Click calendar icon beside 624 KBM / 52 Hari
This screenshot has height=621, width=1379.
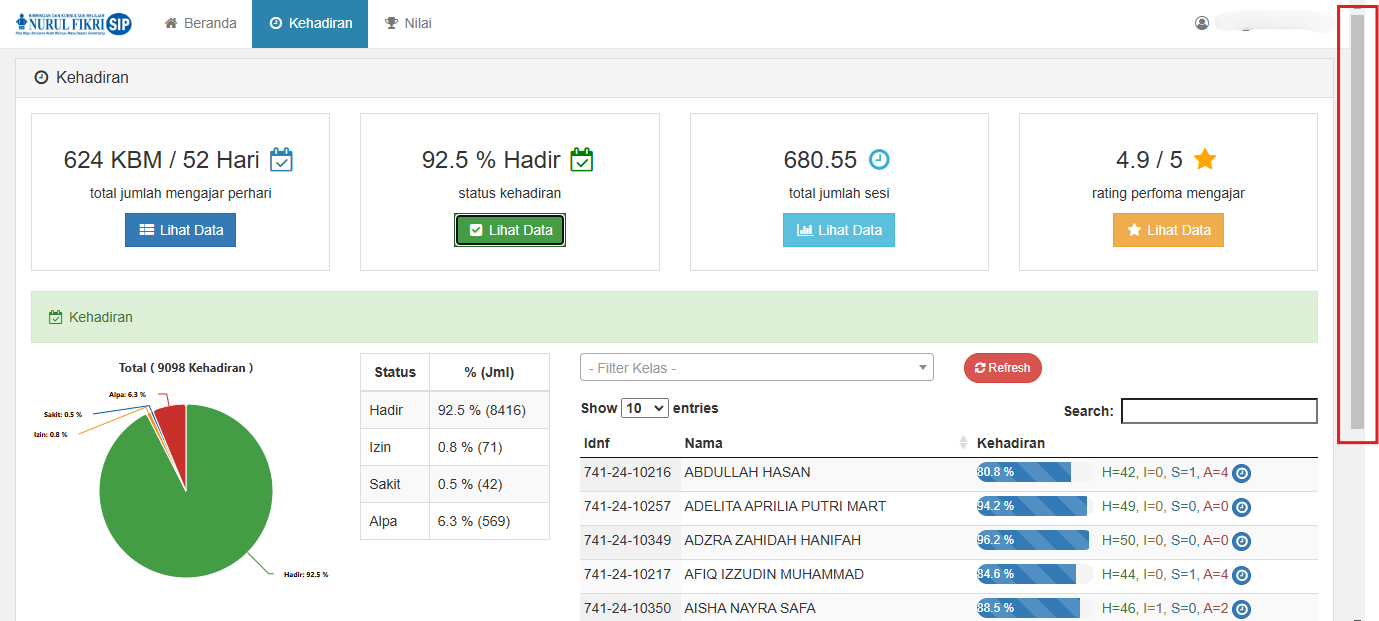tap(282, 159)
